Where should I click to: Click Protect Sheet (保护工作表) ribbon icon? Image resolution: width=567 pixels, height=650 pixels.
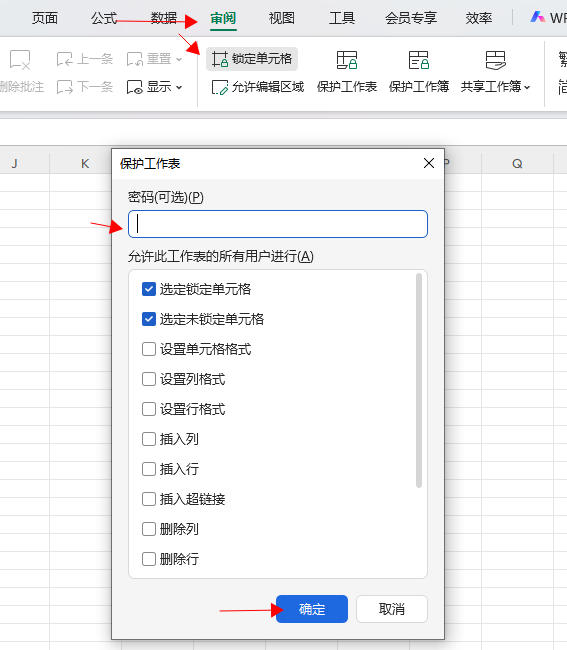coord(347,60)
